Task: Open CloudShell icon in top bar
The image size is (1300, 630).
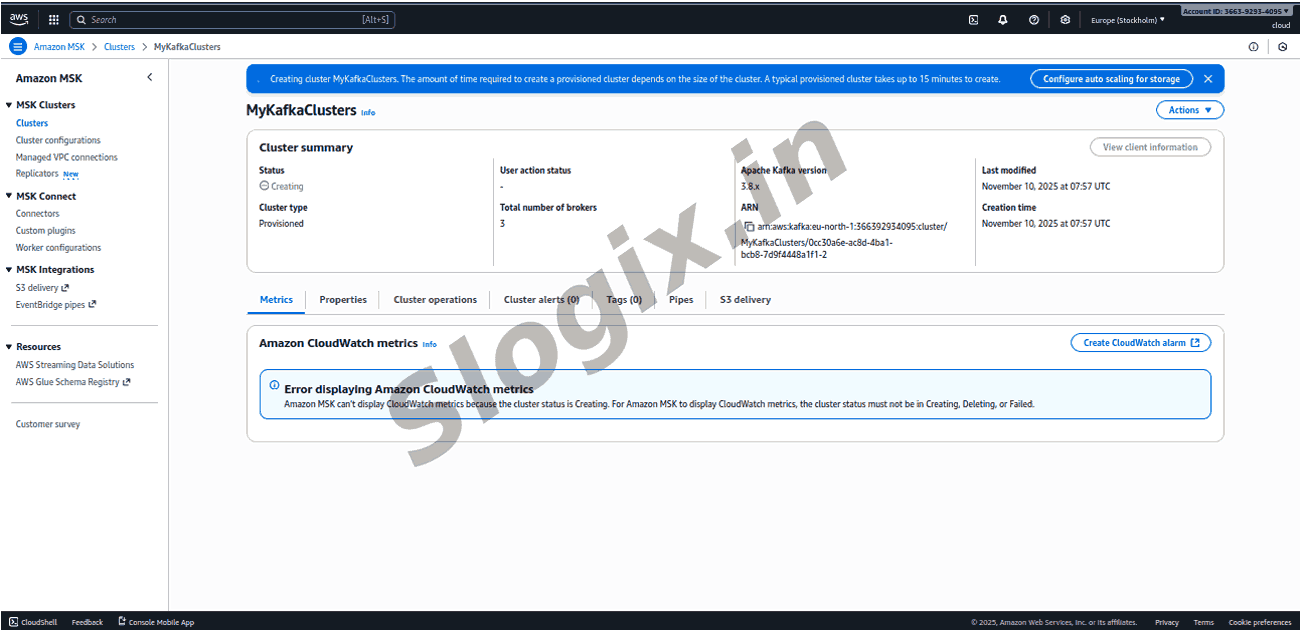Action: pos(973,20)
